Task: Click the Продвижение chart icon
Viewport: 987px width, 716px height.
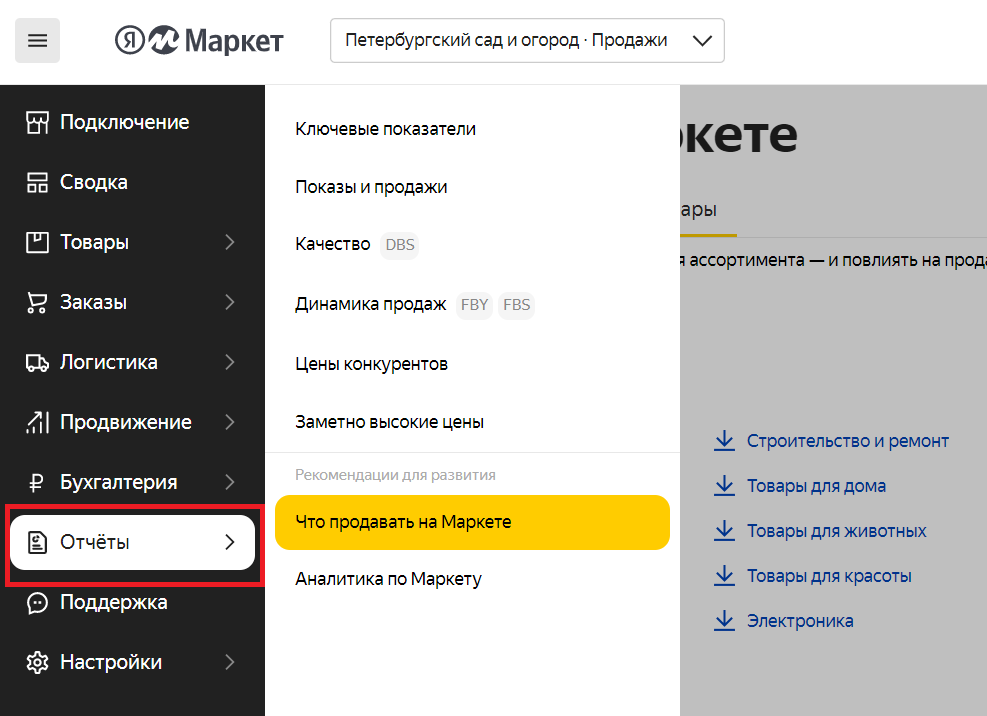Action: coord(37,423)
